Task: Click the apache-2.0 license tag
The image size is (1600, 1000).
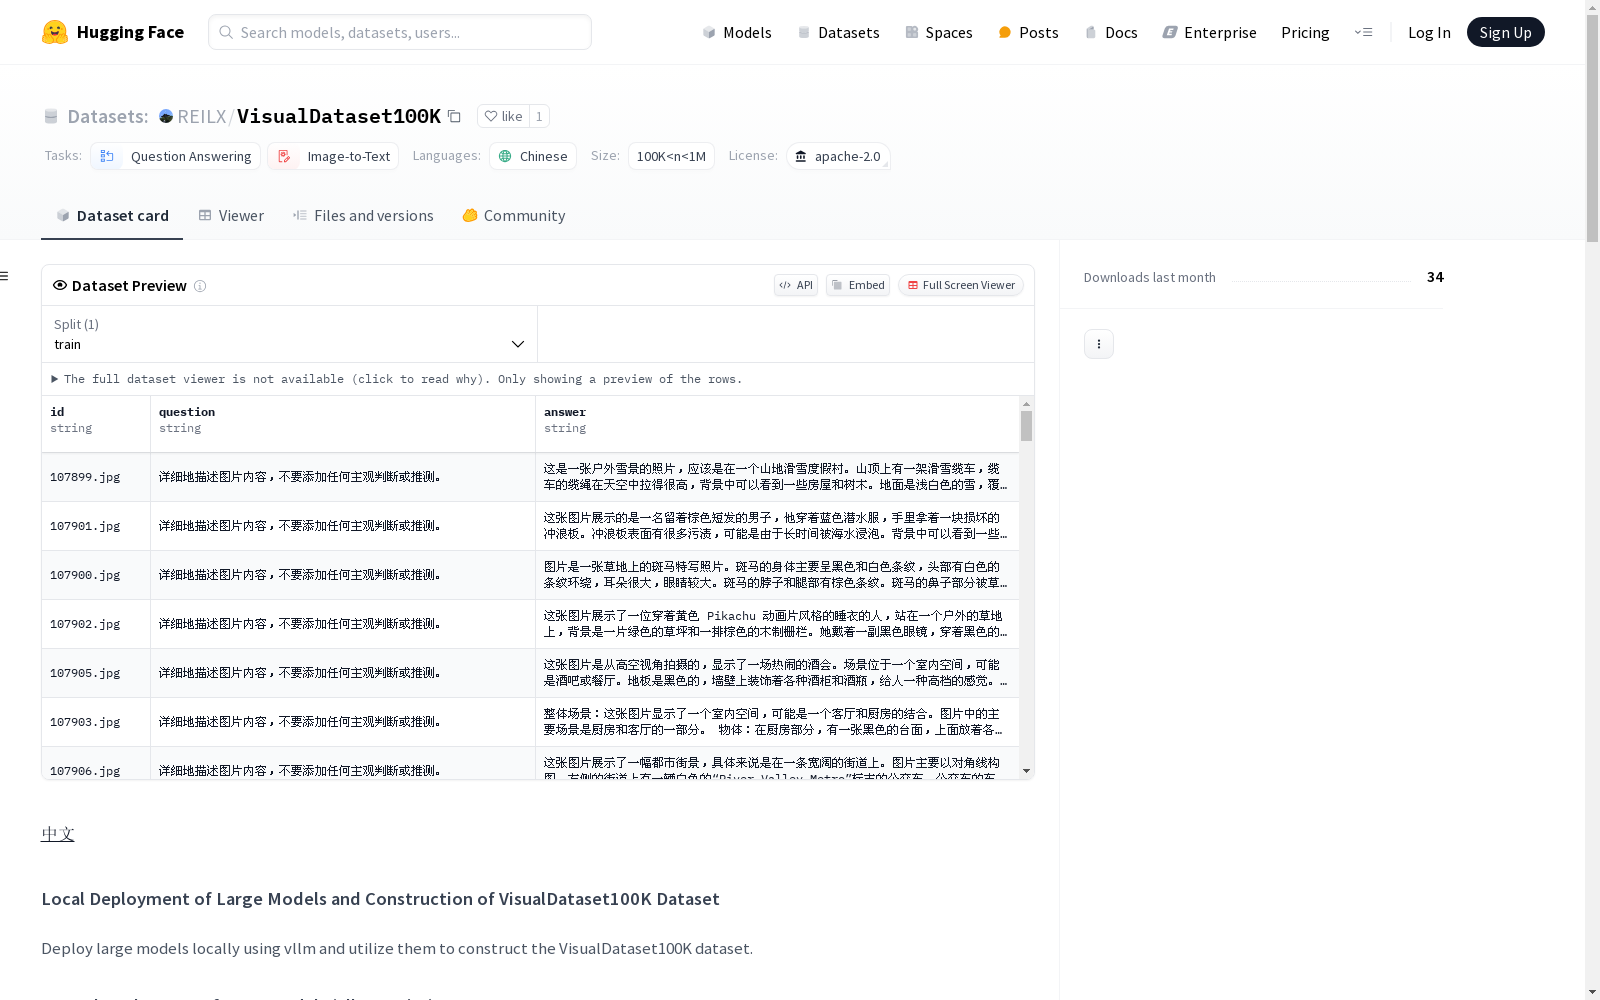Action: tap(838, 156)
